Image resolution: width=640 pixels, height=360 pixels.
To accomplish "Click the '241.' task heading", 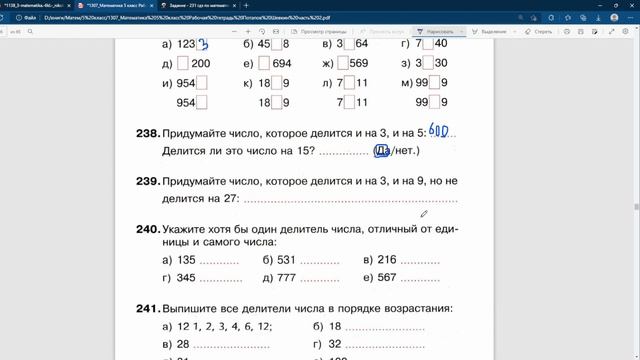I will tap(148, 309).
